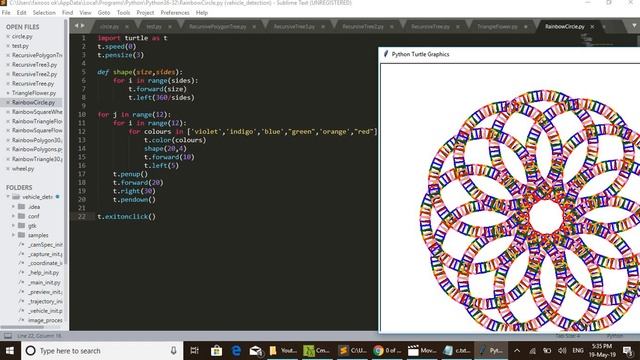Viewport: 640px width, 360px height.
Task: Open the Project menu
Action: (x=145, y=13)
